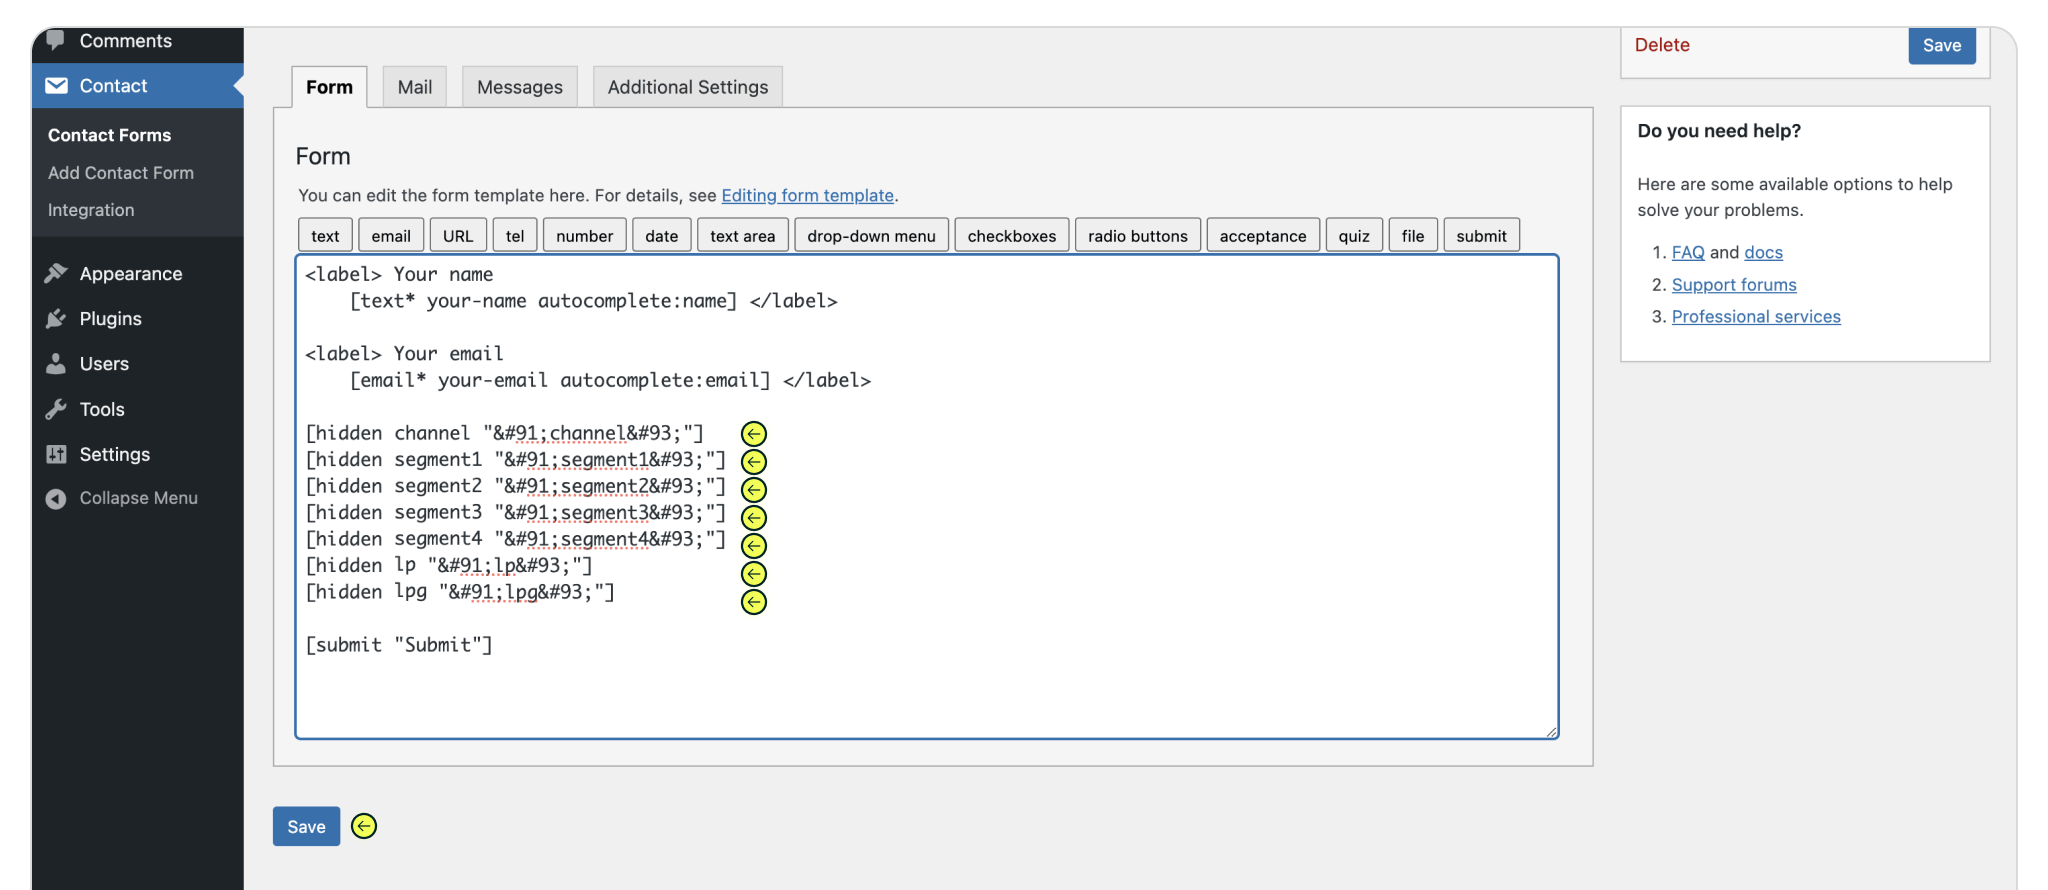
Task: Click the '[hidden segment1' template line
Action: (x=516, y=460)
